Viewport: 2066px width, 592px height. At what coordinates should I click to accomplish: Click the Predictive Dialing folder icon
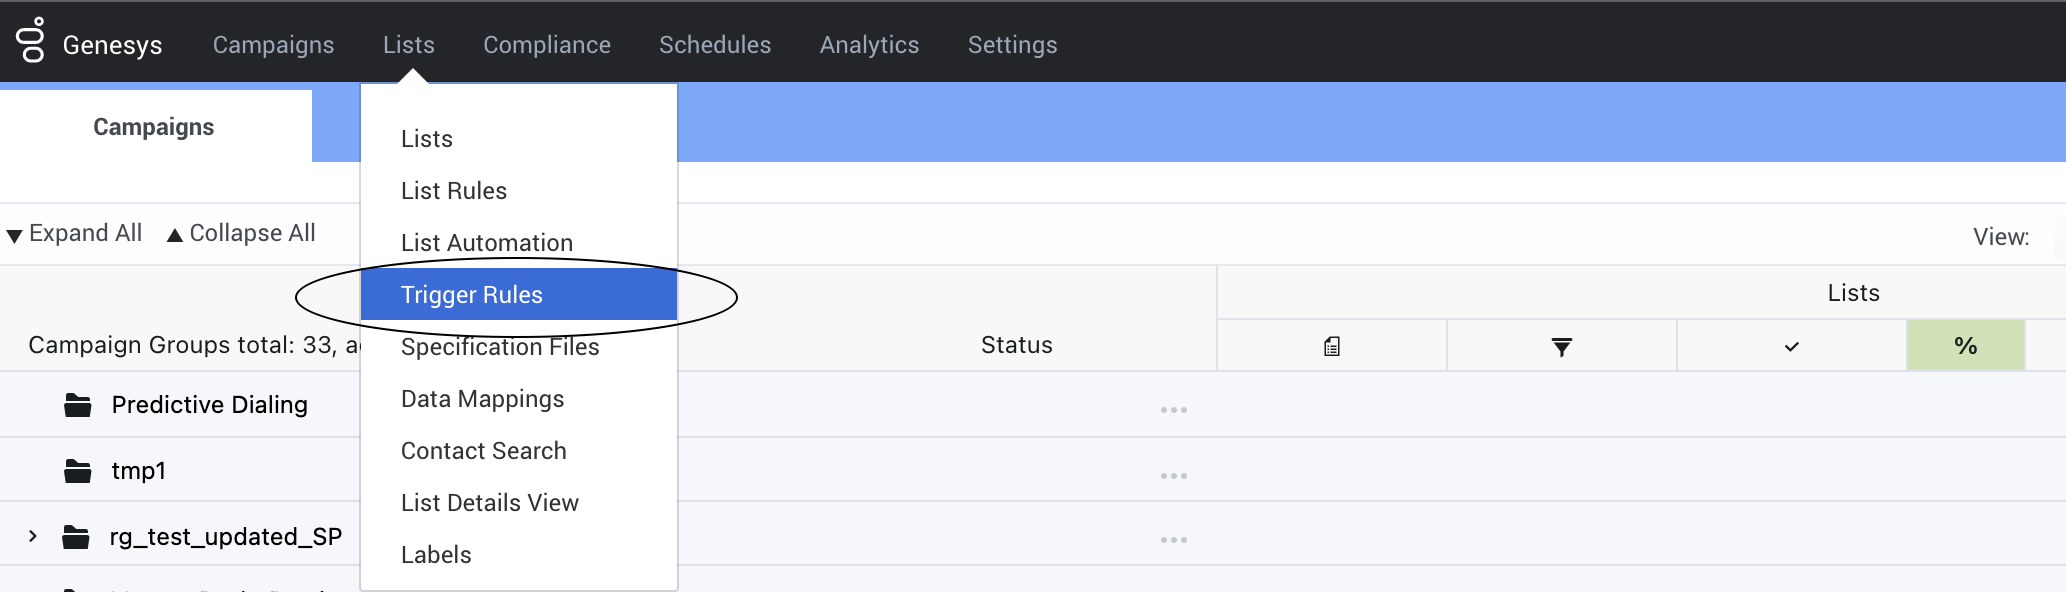tap(78, 405)
